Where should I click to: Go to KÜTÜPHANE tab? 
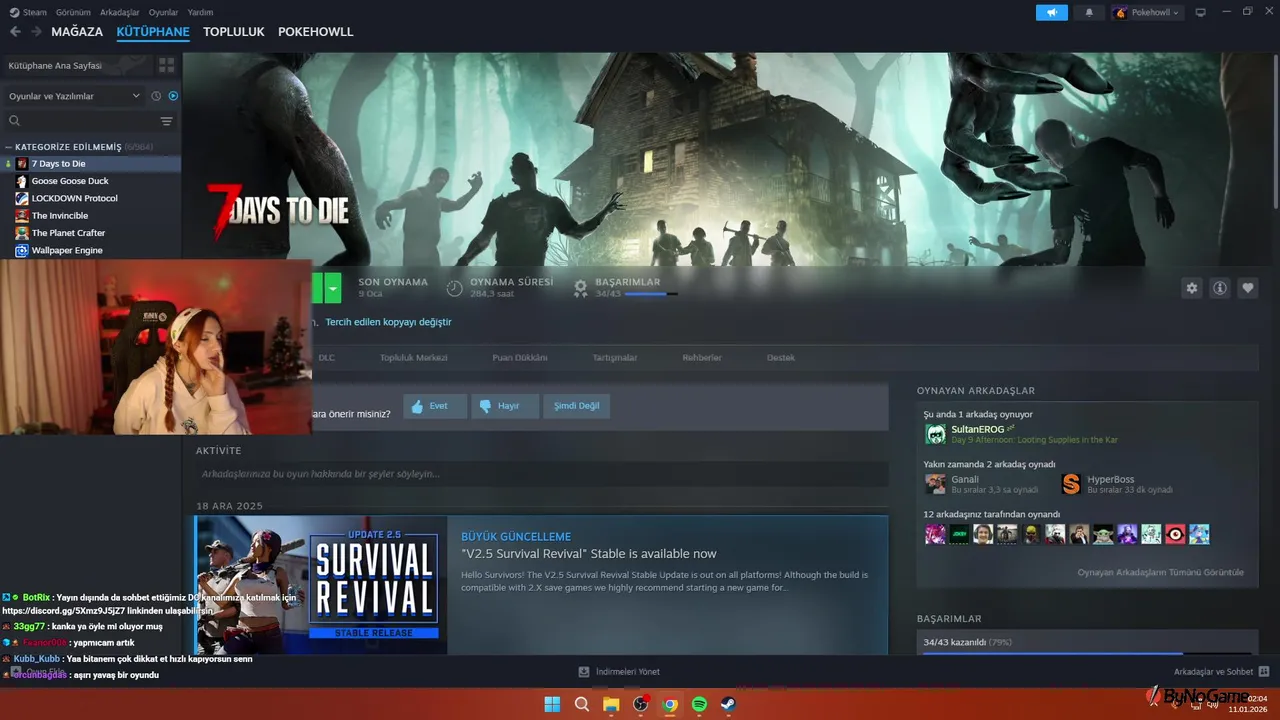[153, 32]
